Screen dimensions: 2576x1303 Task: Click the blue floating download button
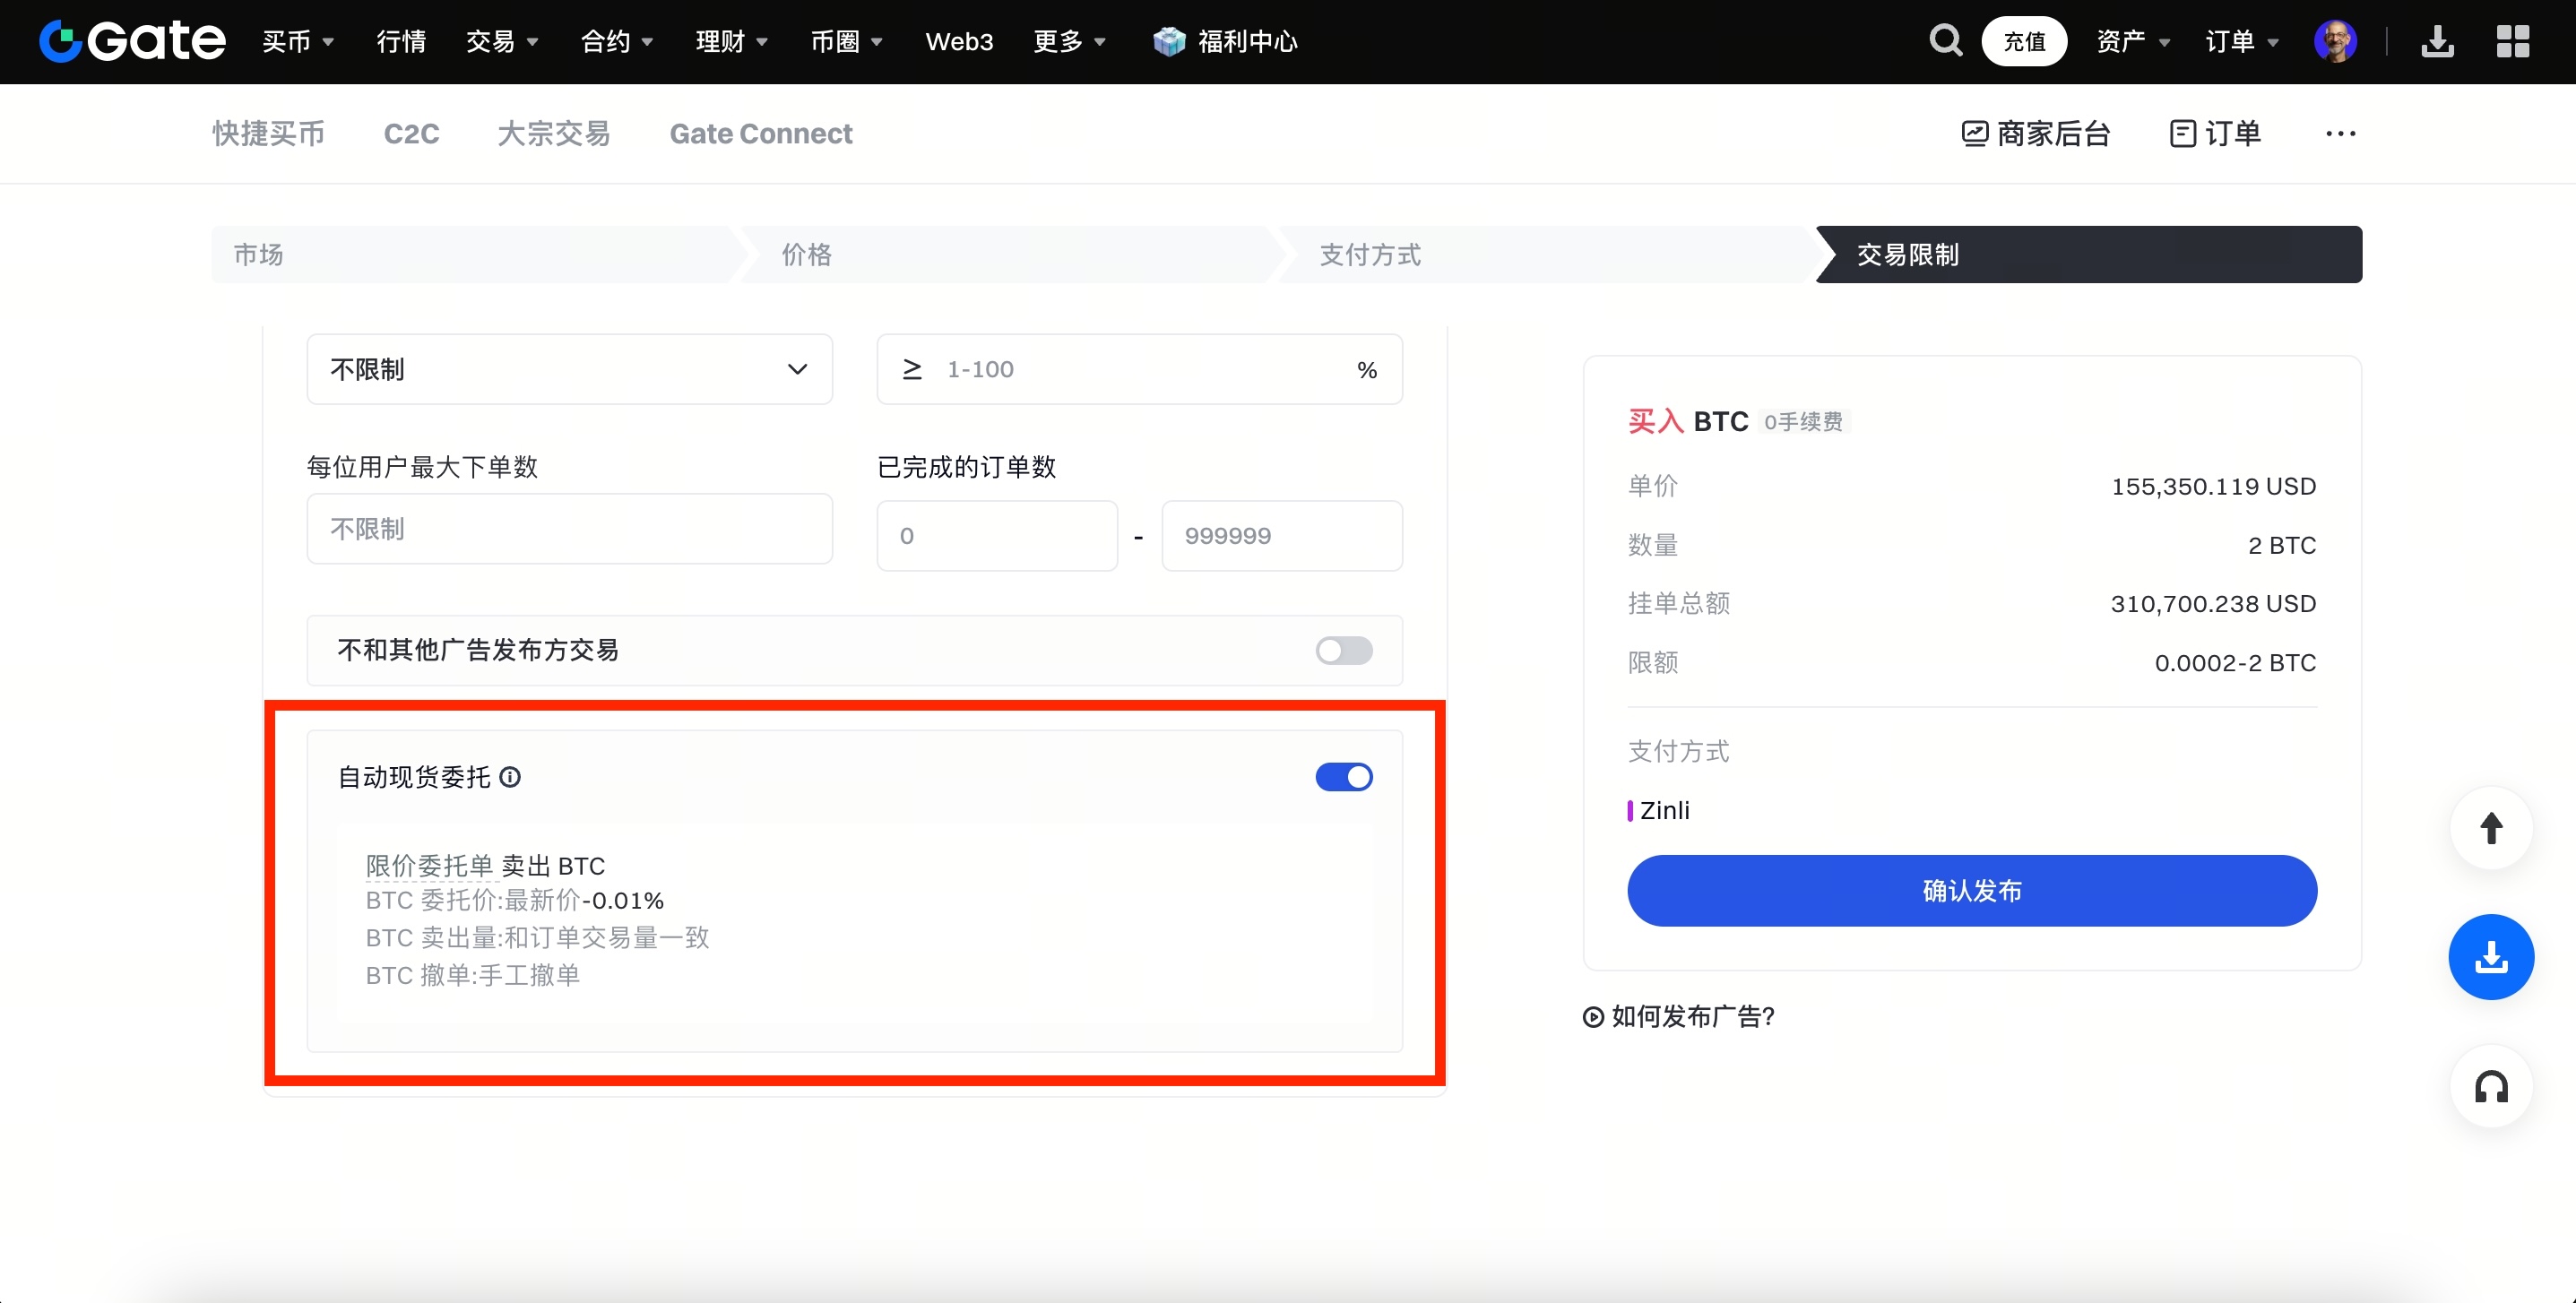click(2490, 957)
